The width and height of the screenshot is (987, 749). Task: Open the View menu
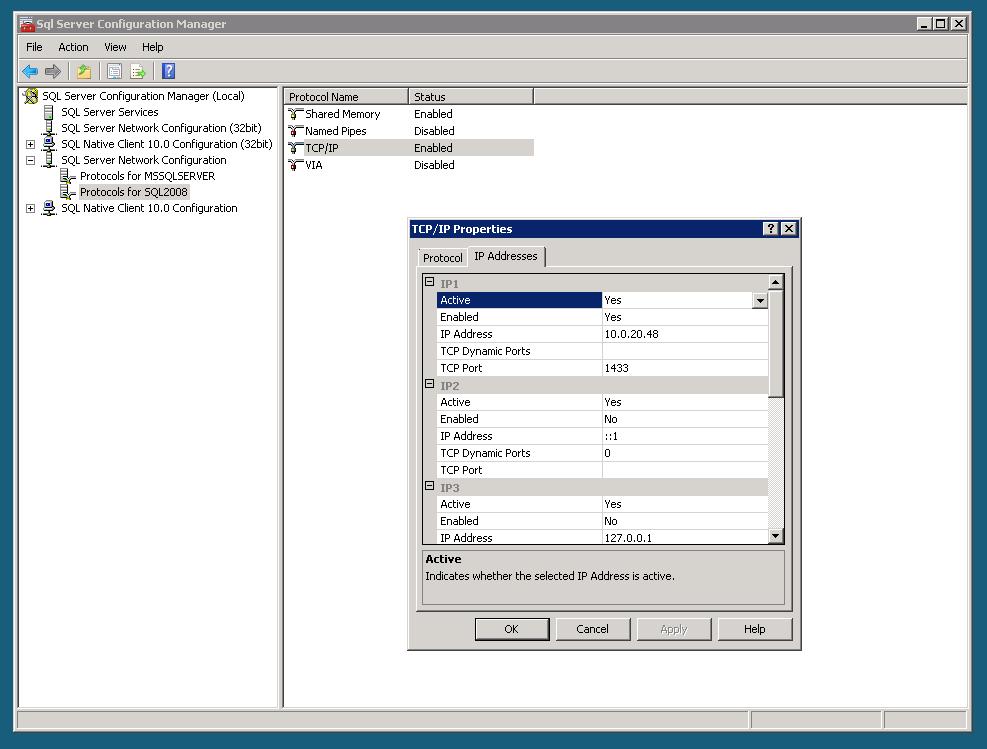click(x=115, y=47)
